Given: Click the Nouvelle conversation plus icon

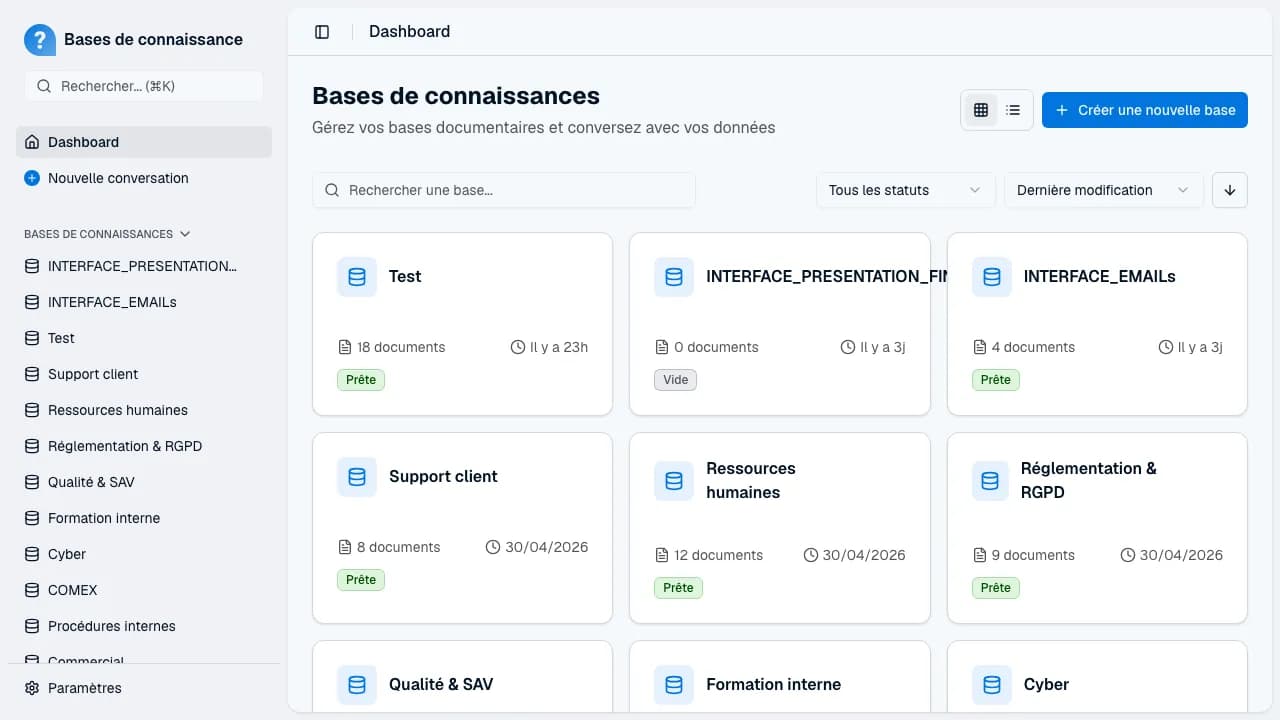Looking at the screenshot, I should (x=32, y=178).
